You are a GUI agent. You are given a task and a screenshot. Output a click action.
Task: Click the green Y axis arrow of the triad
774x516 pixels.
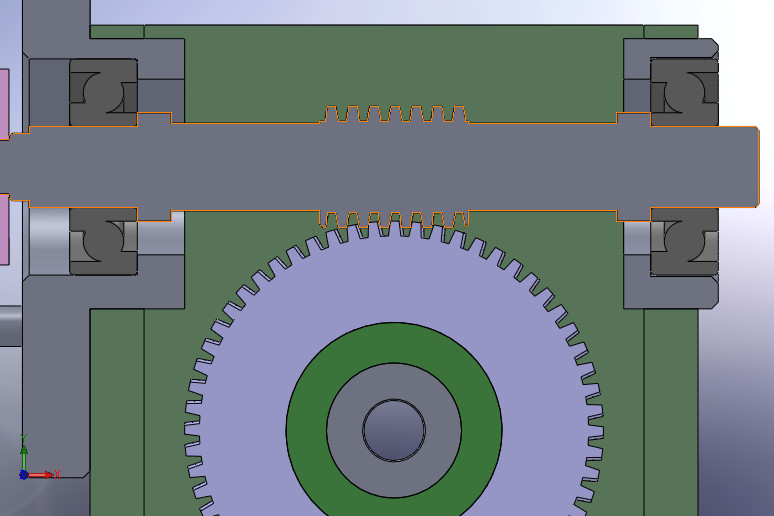(23, 446)
